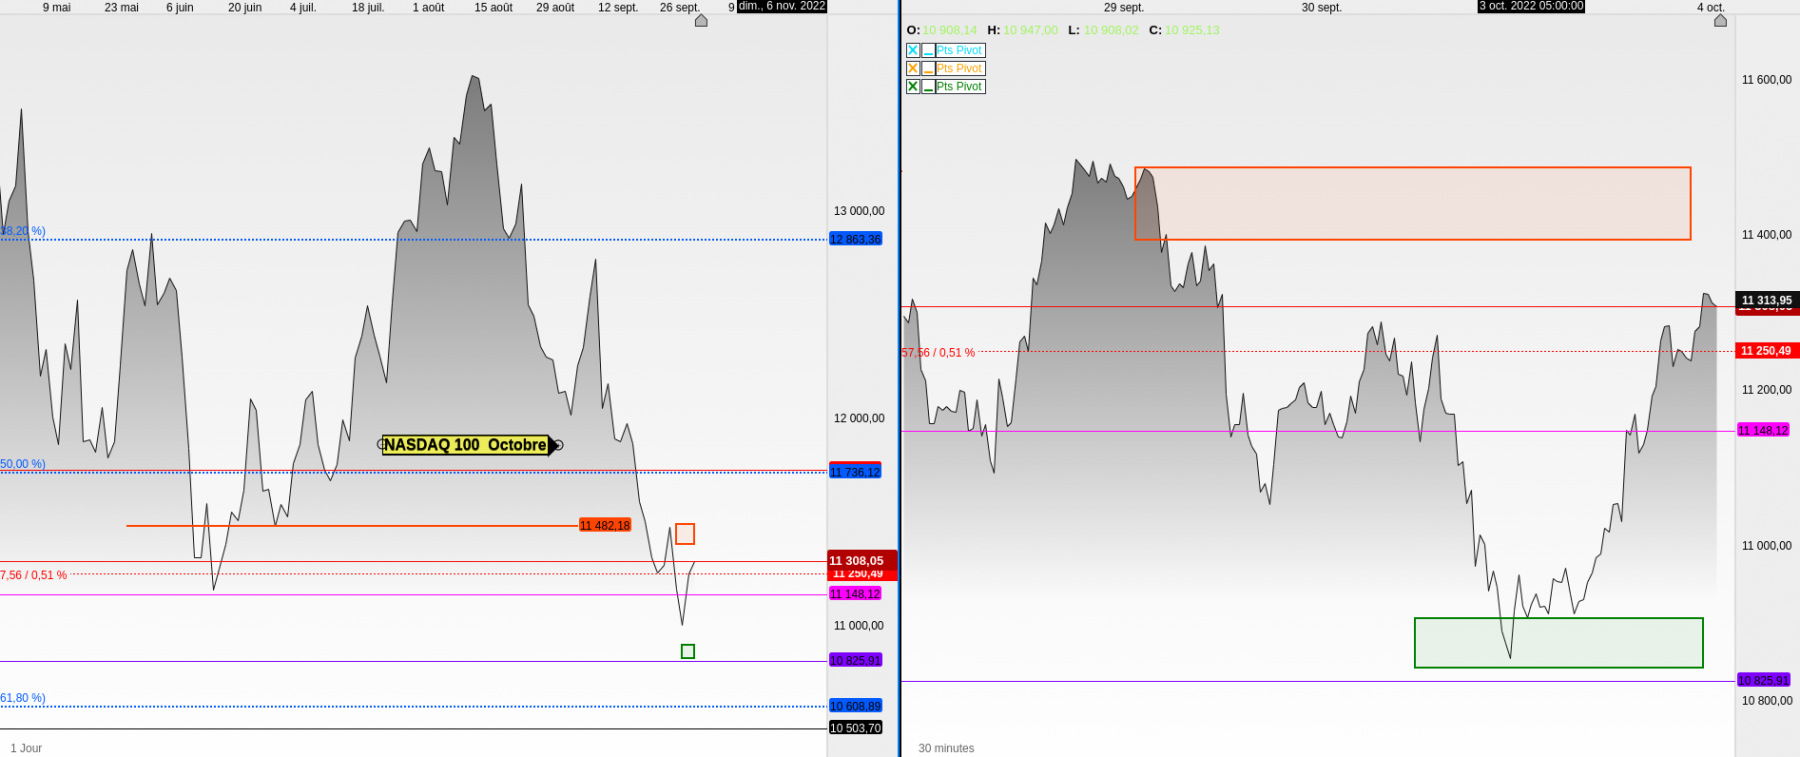Remove the cyan Pts Pivot indicator

point(913,50)
